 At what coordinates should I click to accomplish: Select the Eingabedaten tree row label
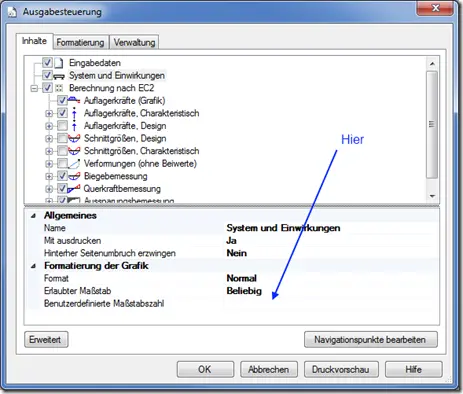coord(95,63)
